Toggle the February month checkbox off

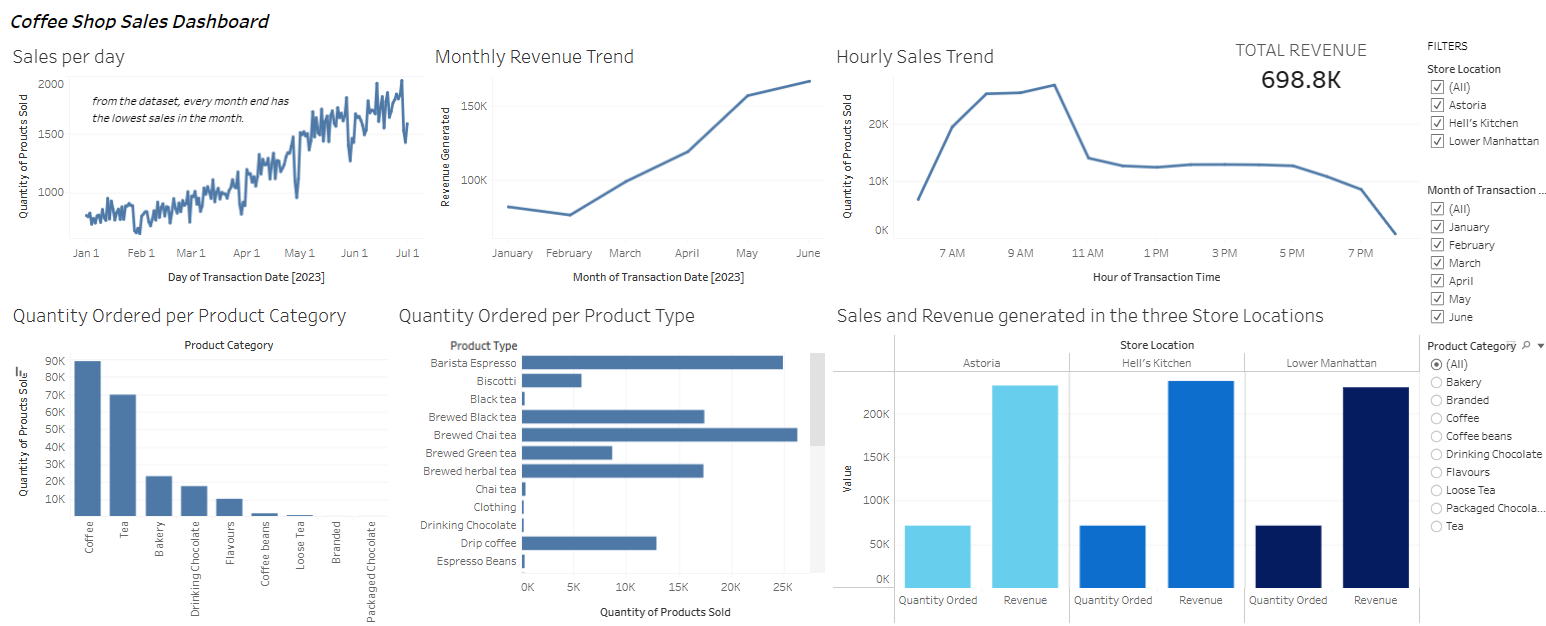coord(1437,244)
